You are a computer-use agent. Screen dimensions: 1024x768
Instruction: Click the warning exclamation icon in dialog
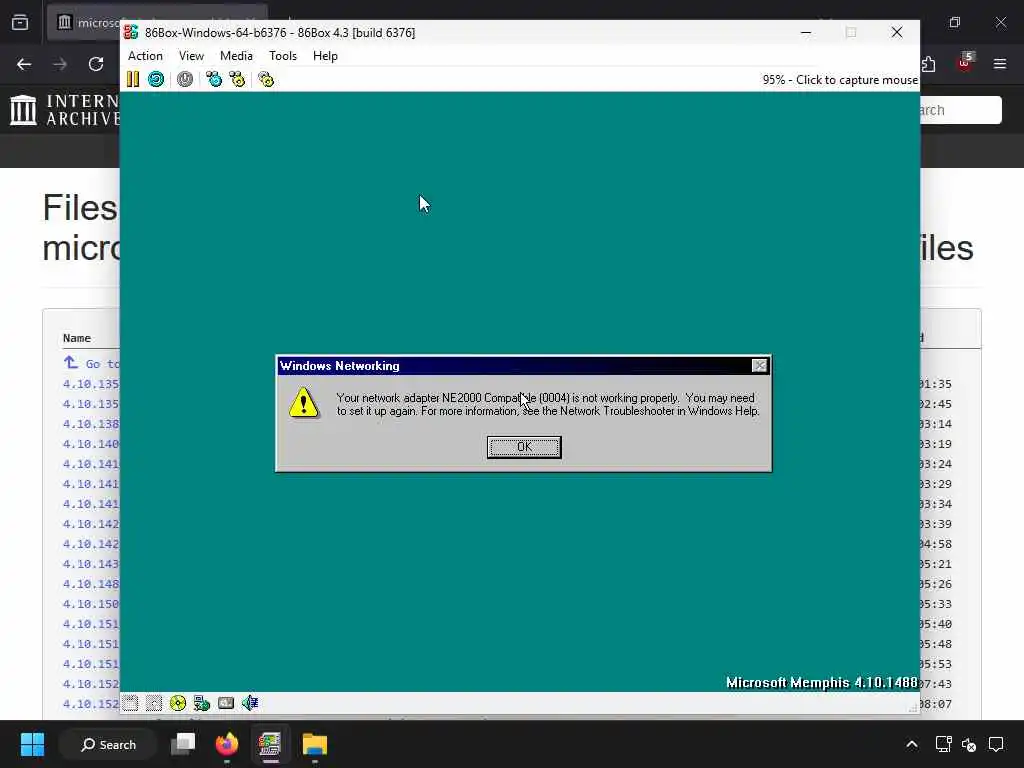[x=304, y=402]
